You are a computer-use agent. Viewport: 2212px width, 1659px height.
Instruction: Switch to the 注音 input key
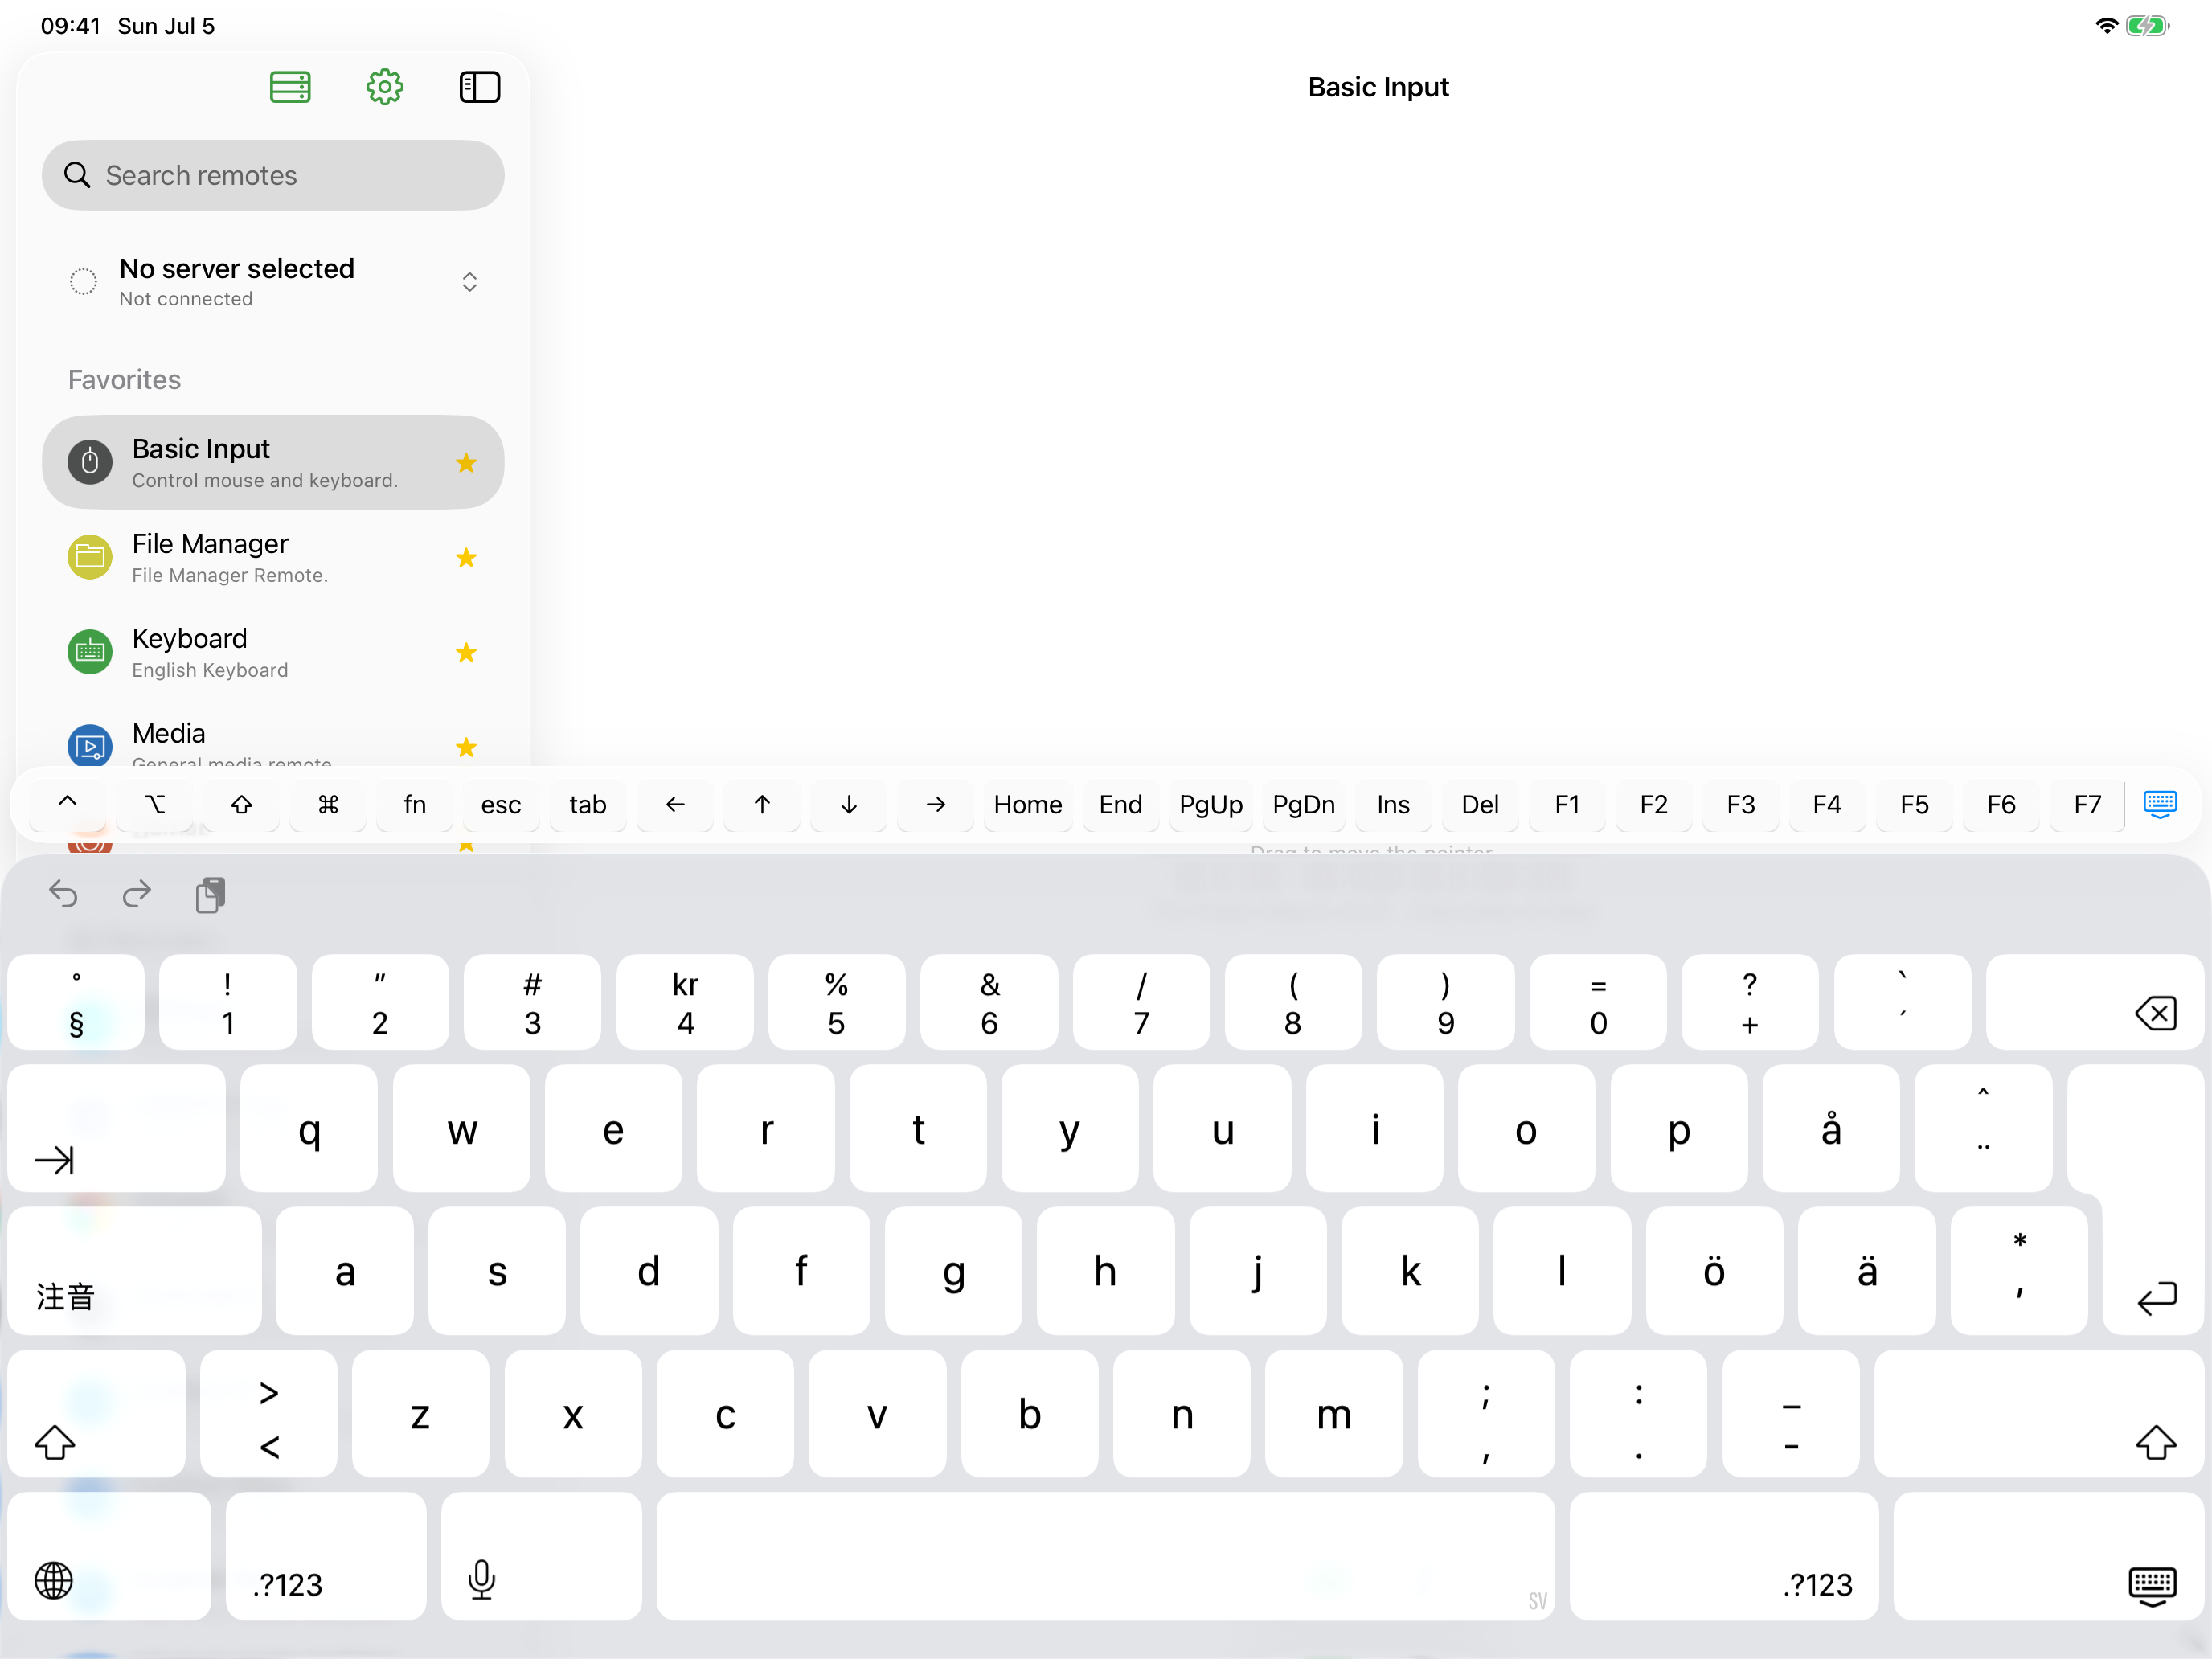134,1271
